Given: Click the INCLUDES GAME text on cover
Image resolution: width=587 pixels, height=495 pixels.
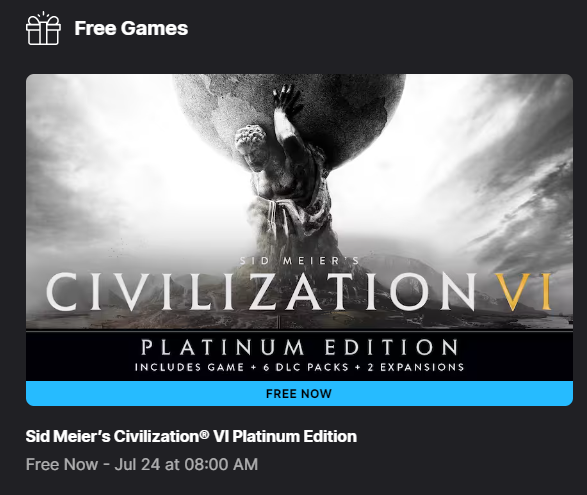Looking at the screenshot, I should coord(189,367).
